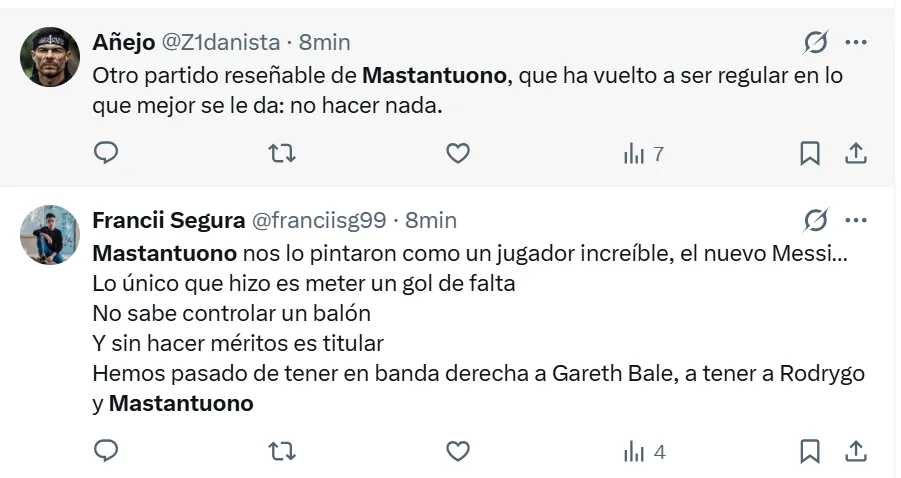Open Grok icon on Añejo's tweet
The height and width of the screenshot is (478, 901).
click(x=816, y=42)
